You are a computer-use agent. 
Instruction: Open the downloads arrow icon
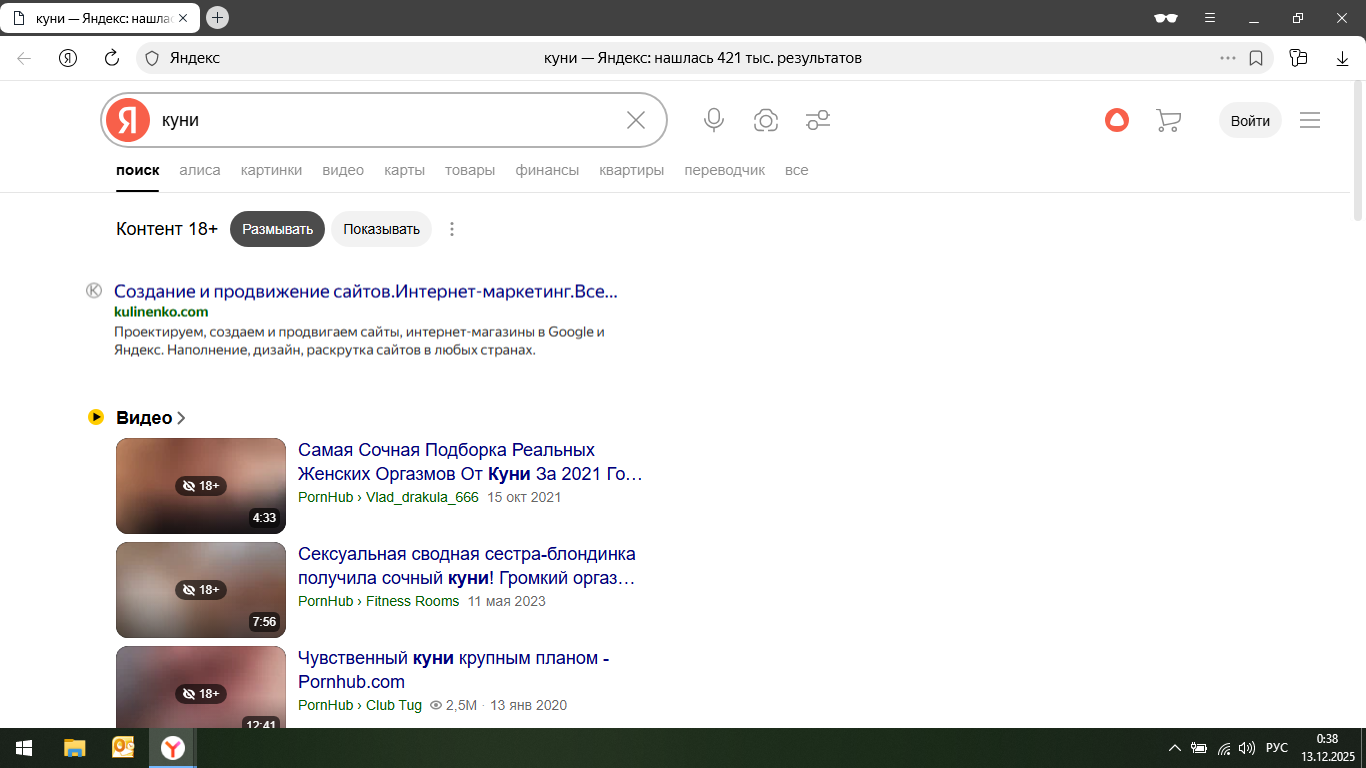pos(1342,58)
